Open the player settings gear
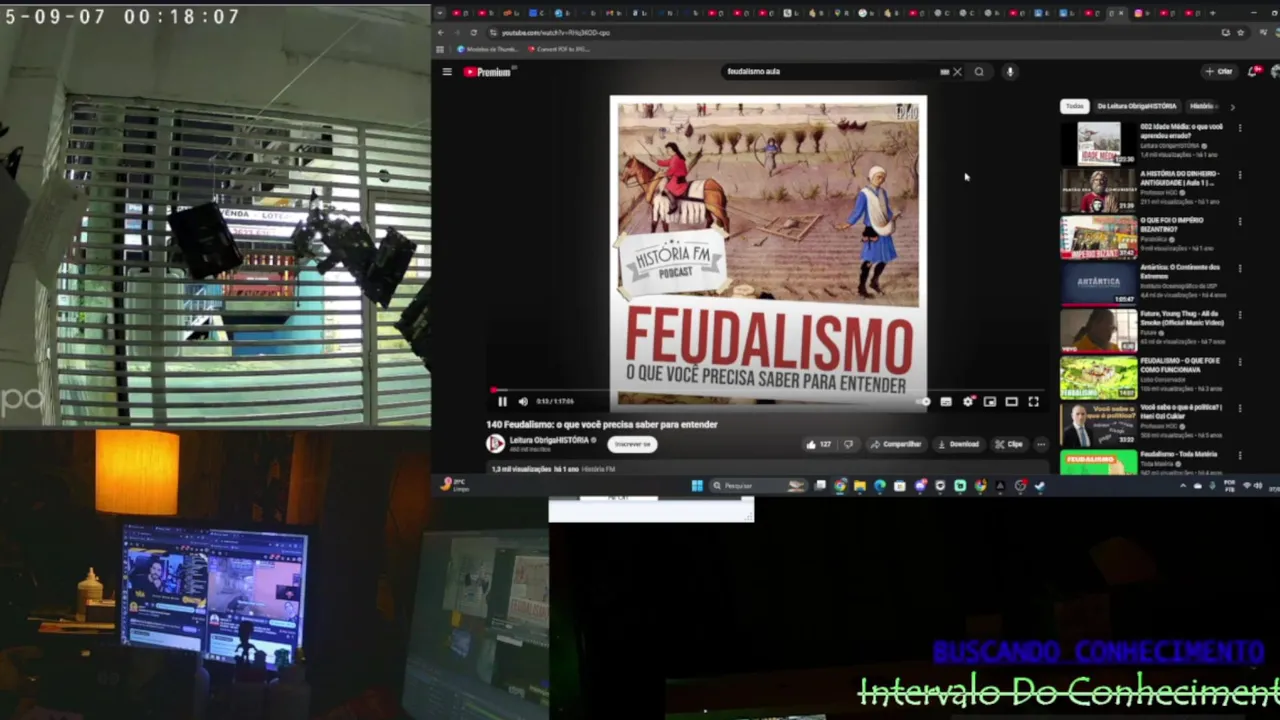The image size is (1280, 720). [x=968, y=401]
